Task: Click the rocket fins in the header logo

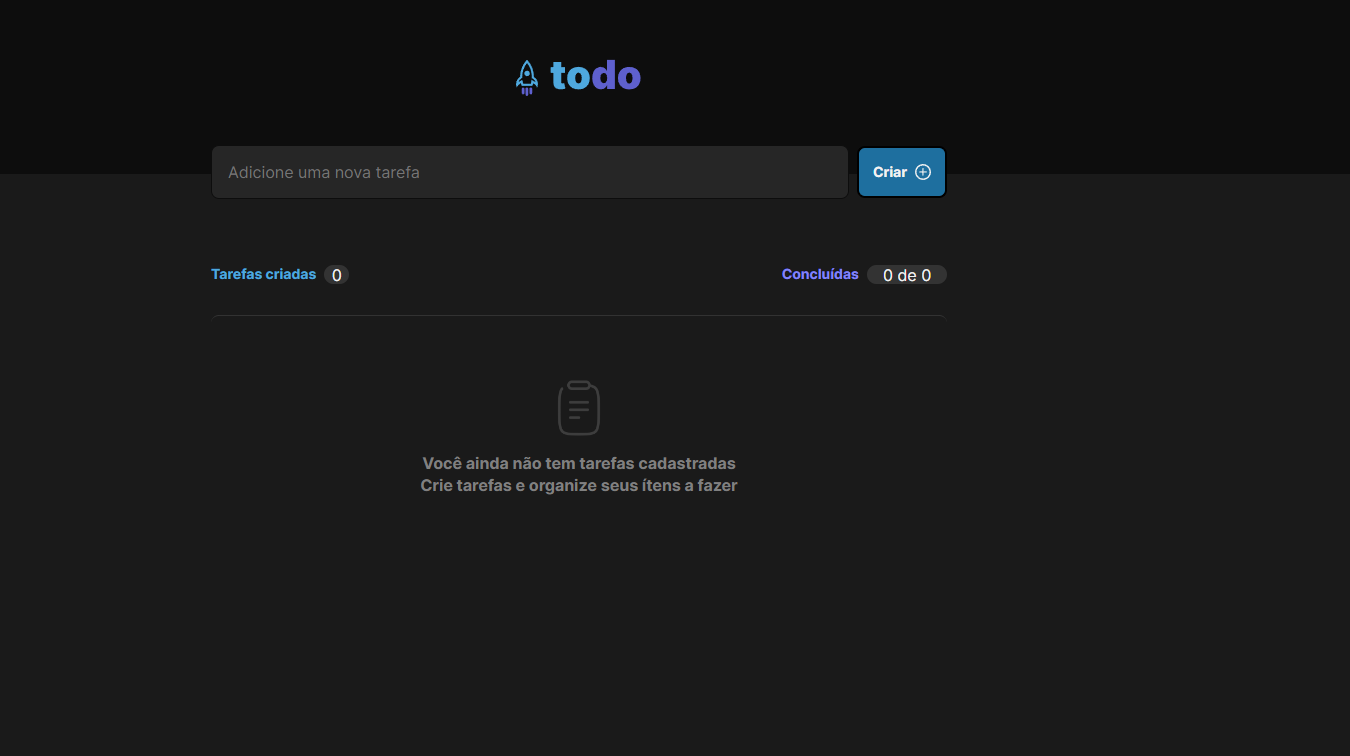Action: click(519, 83)
